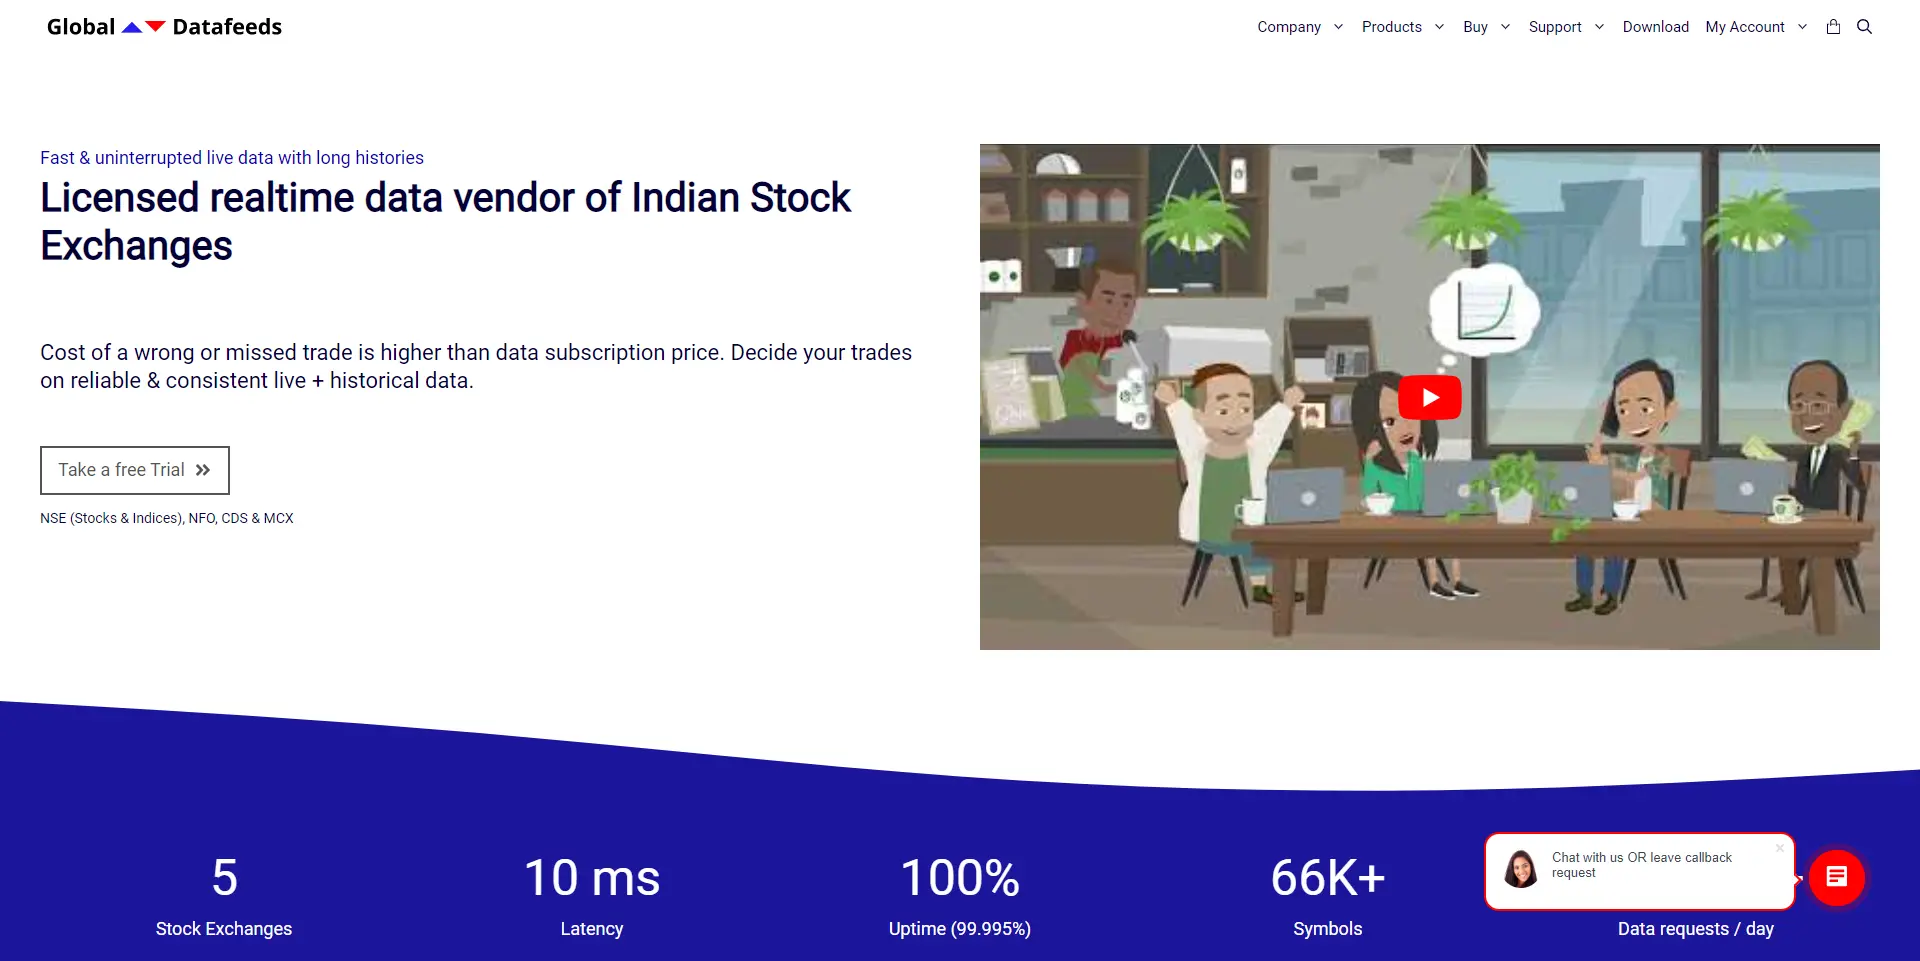Close the chat callback popup
The width and height of the screenshot is (1920, 961).
coord(1780,848)
